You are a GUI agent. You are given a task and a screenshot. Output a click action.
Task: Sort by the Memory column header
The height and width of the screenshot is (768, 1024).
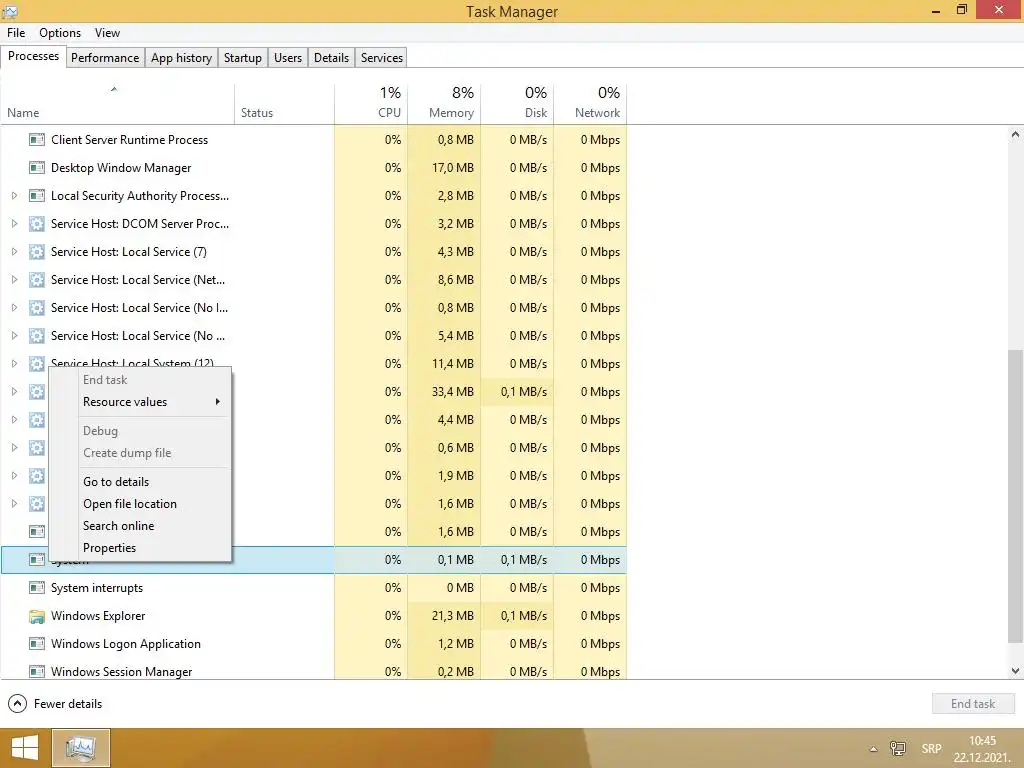444,103
